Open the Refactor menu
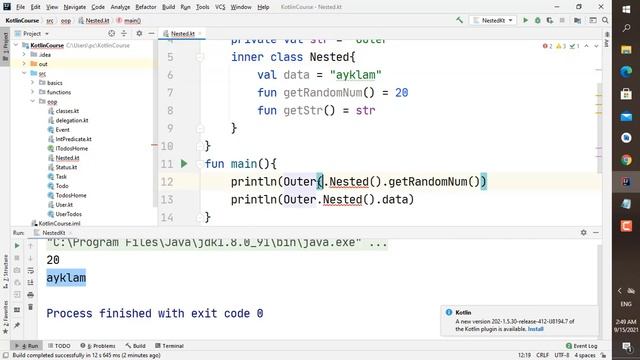The width and height of the screenshot is (640, 360). (x=146, y=7)
